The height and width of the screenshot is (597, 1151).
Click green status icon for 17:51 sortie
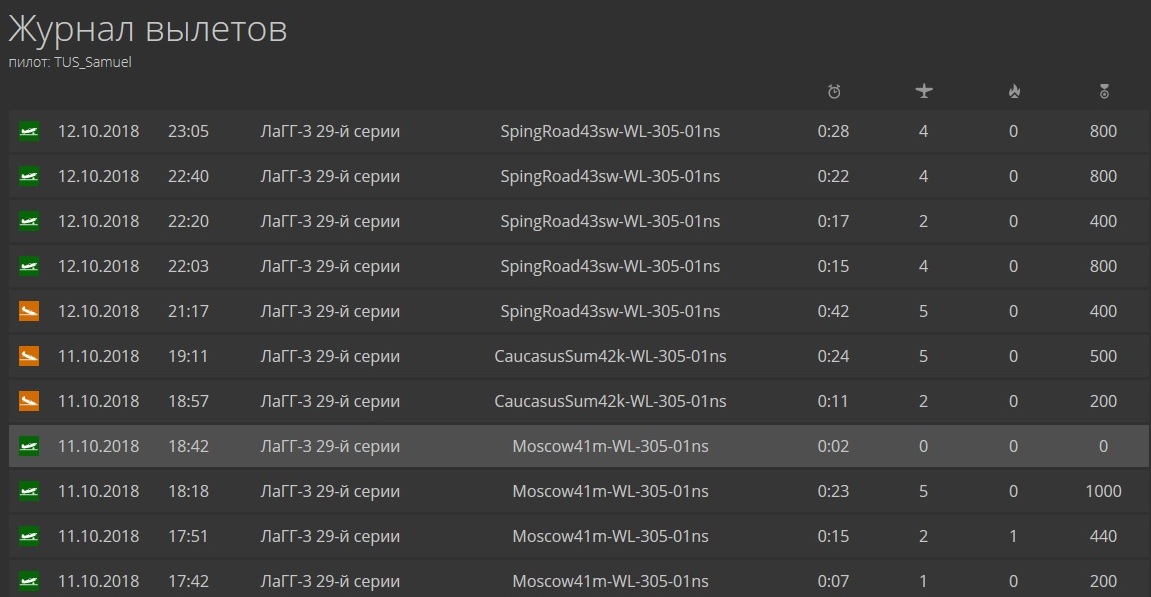[29, 536]
